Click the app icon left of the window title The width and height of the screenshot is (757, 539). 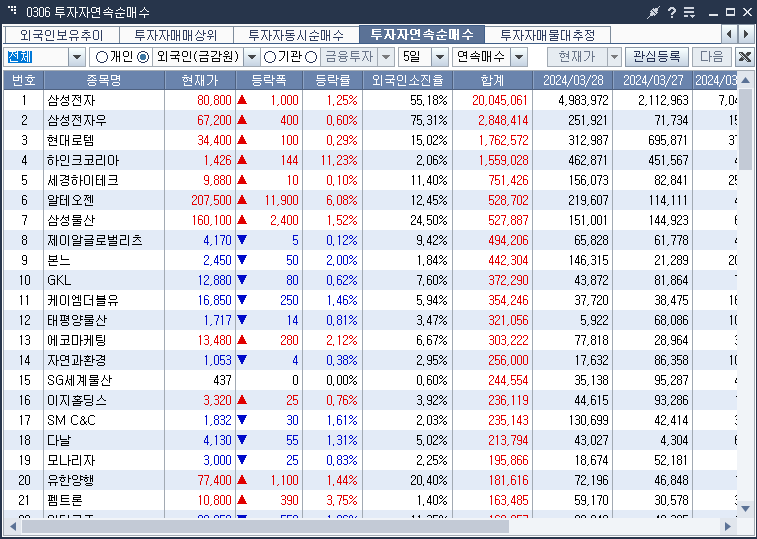13,11
